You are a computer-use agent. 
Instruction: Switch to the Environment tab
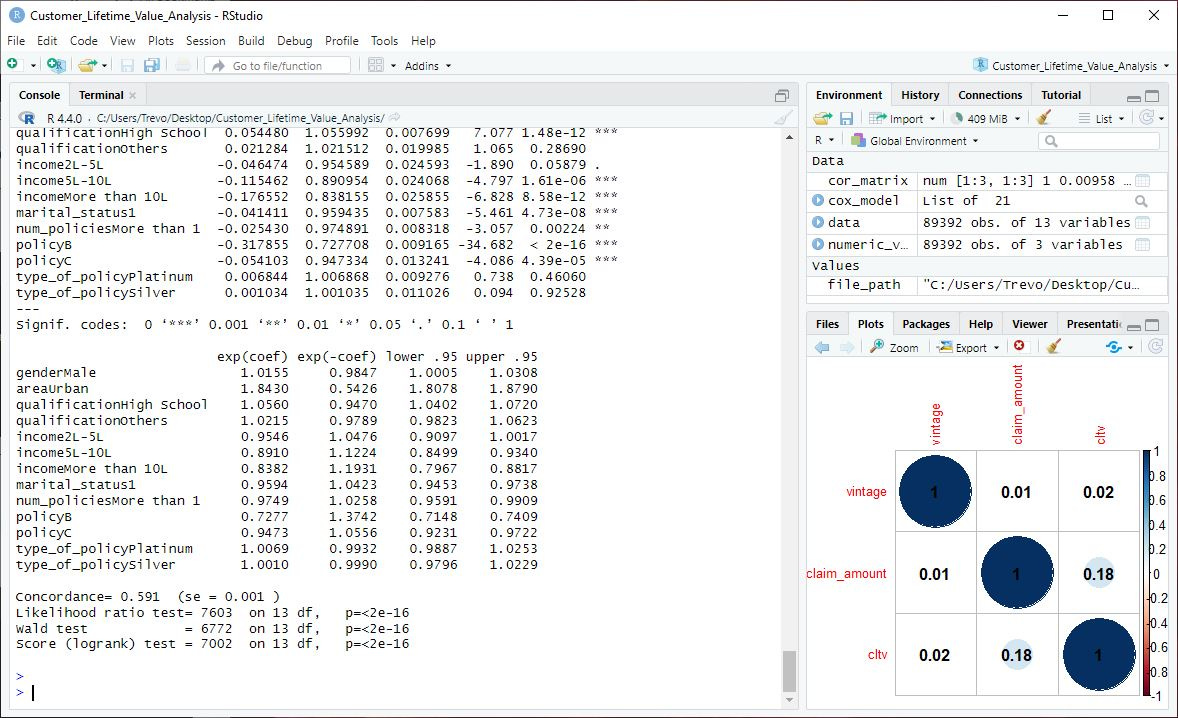(849, 95)
